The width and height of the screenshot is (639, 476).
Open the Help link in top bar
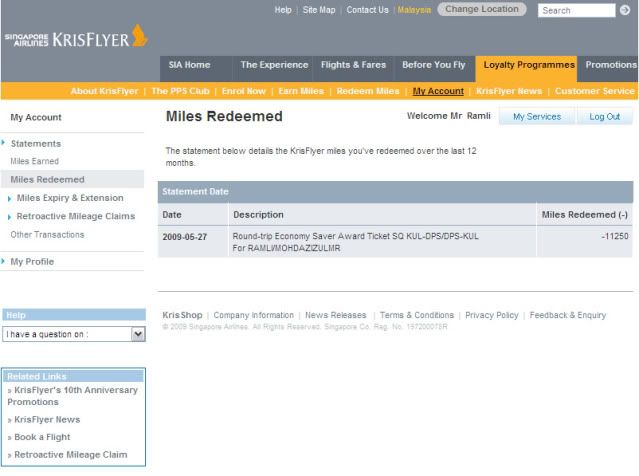[283, 10]
